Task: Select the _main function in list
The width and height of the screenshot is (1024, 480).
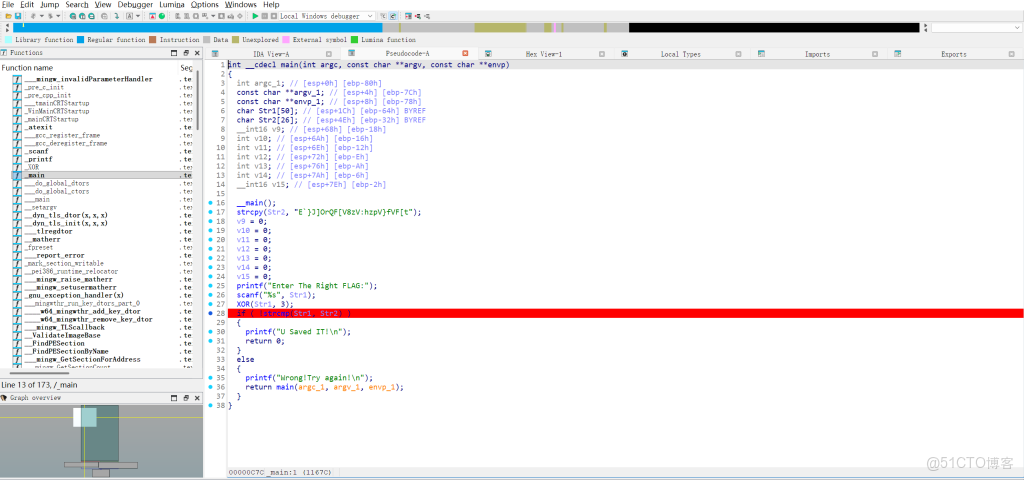Action: [103, 176]
